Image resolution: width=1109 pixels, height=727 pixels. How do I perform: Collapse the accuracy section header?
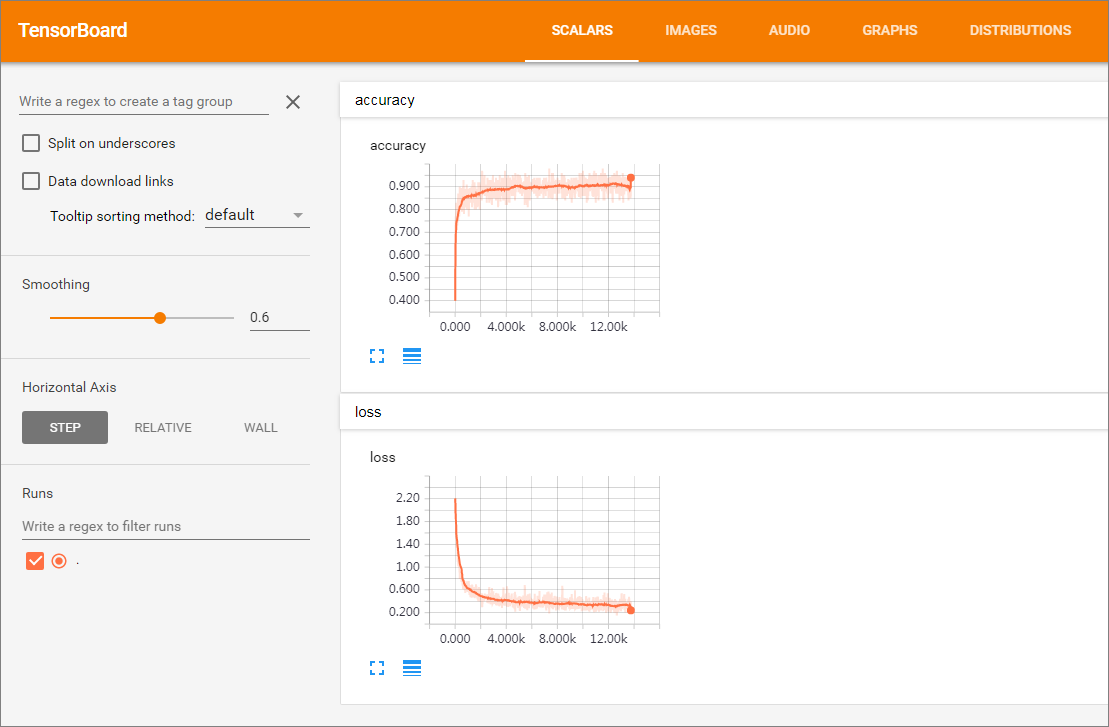point(724,100)
